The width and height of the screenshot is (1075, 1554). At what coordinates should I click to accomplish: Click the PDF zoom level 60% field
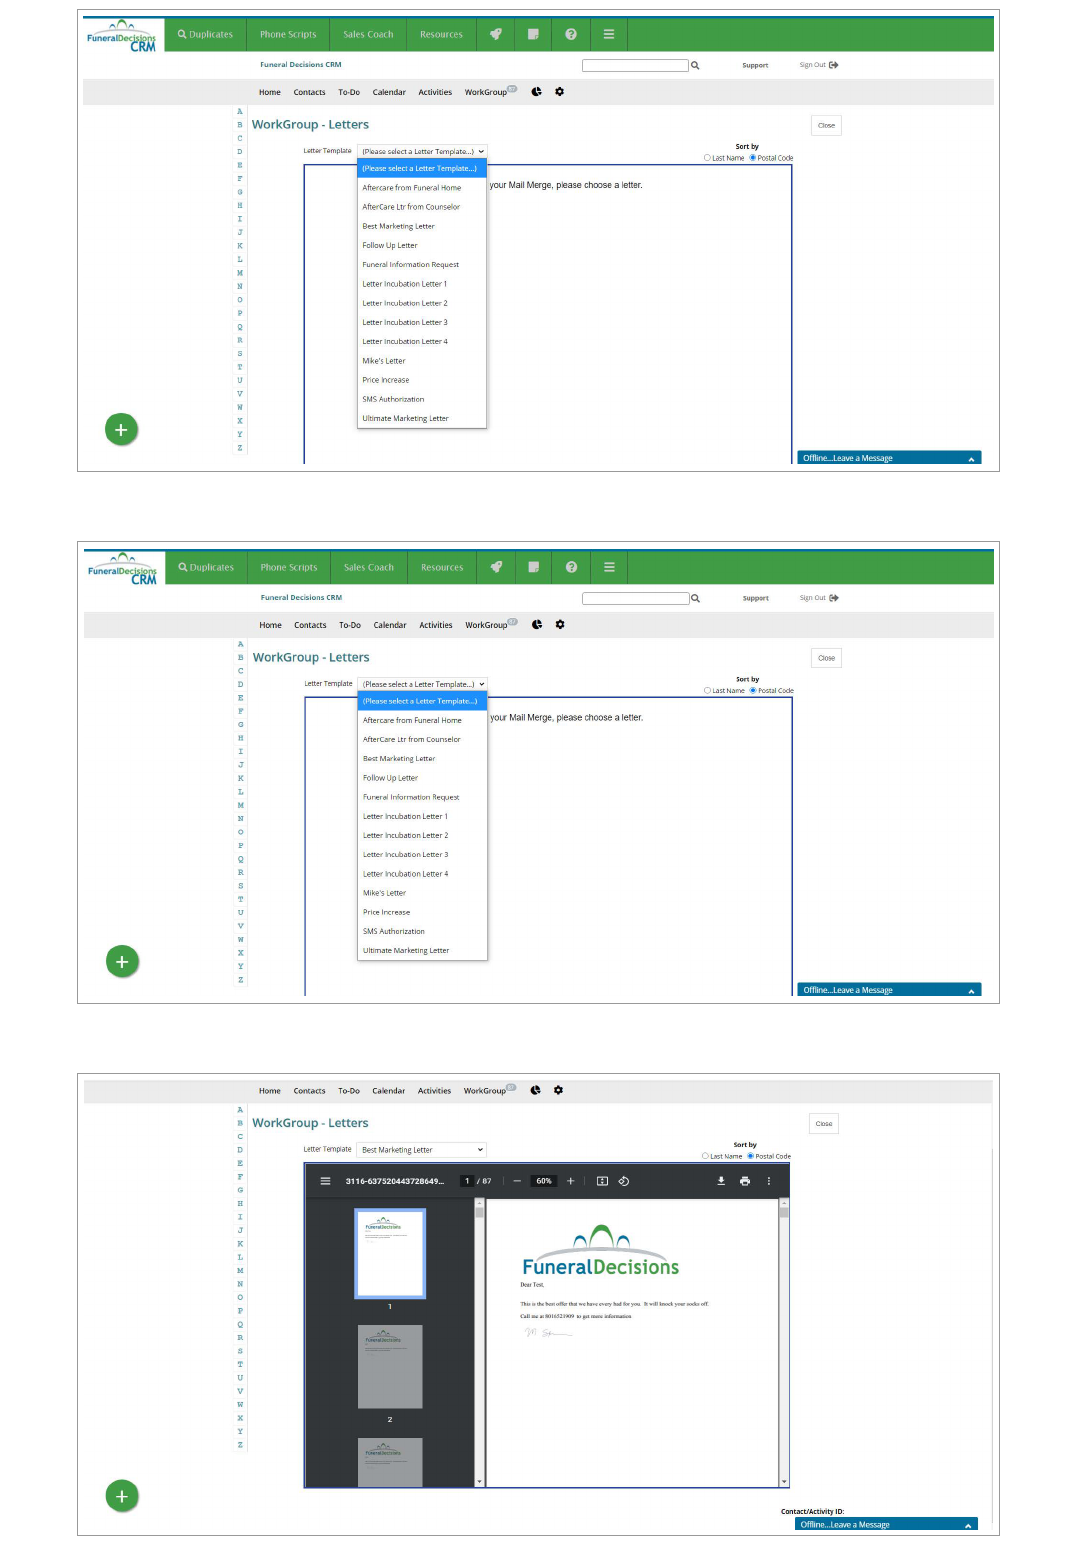(x=544, y=1181)
